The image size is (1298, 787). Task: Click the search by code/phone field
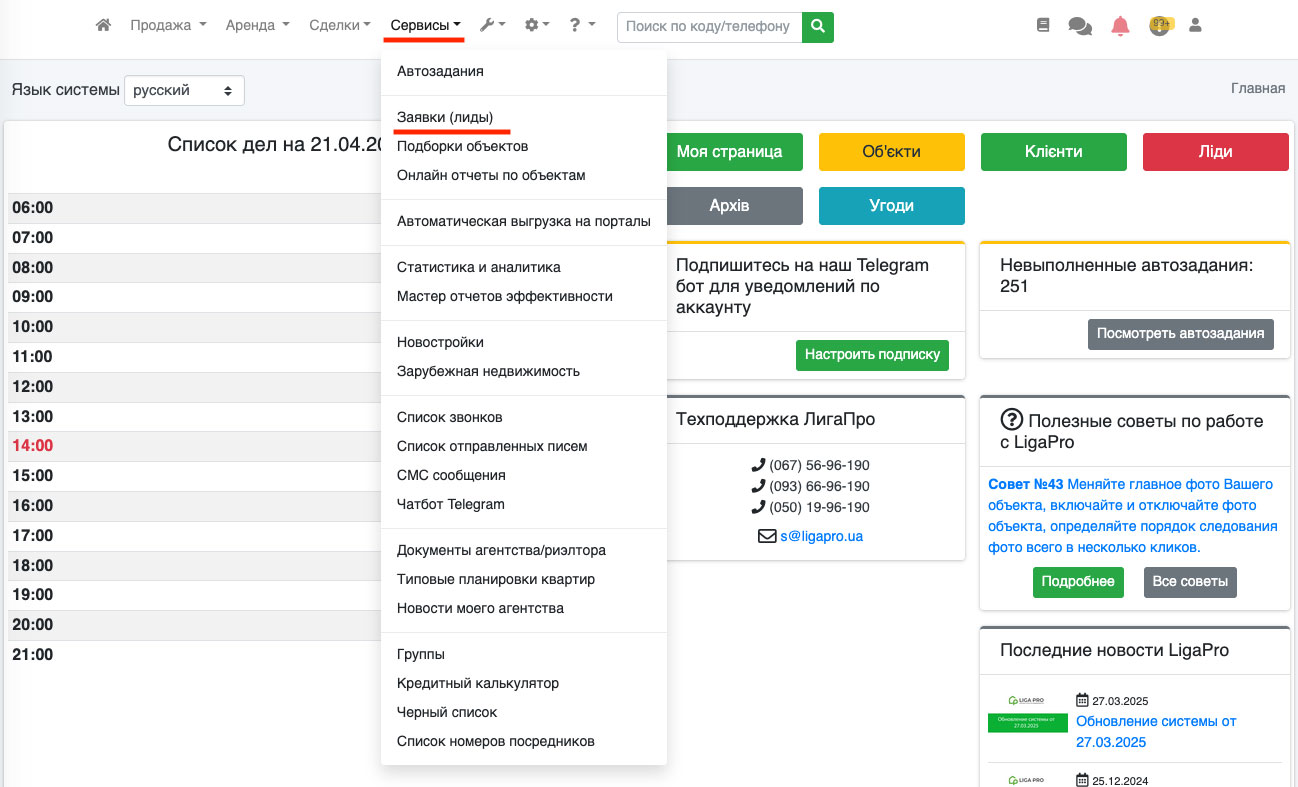pos(709,26)
